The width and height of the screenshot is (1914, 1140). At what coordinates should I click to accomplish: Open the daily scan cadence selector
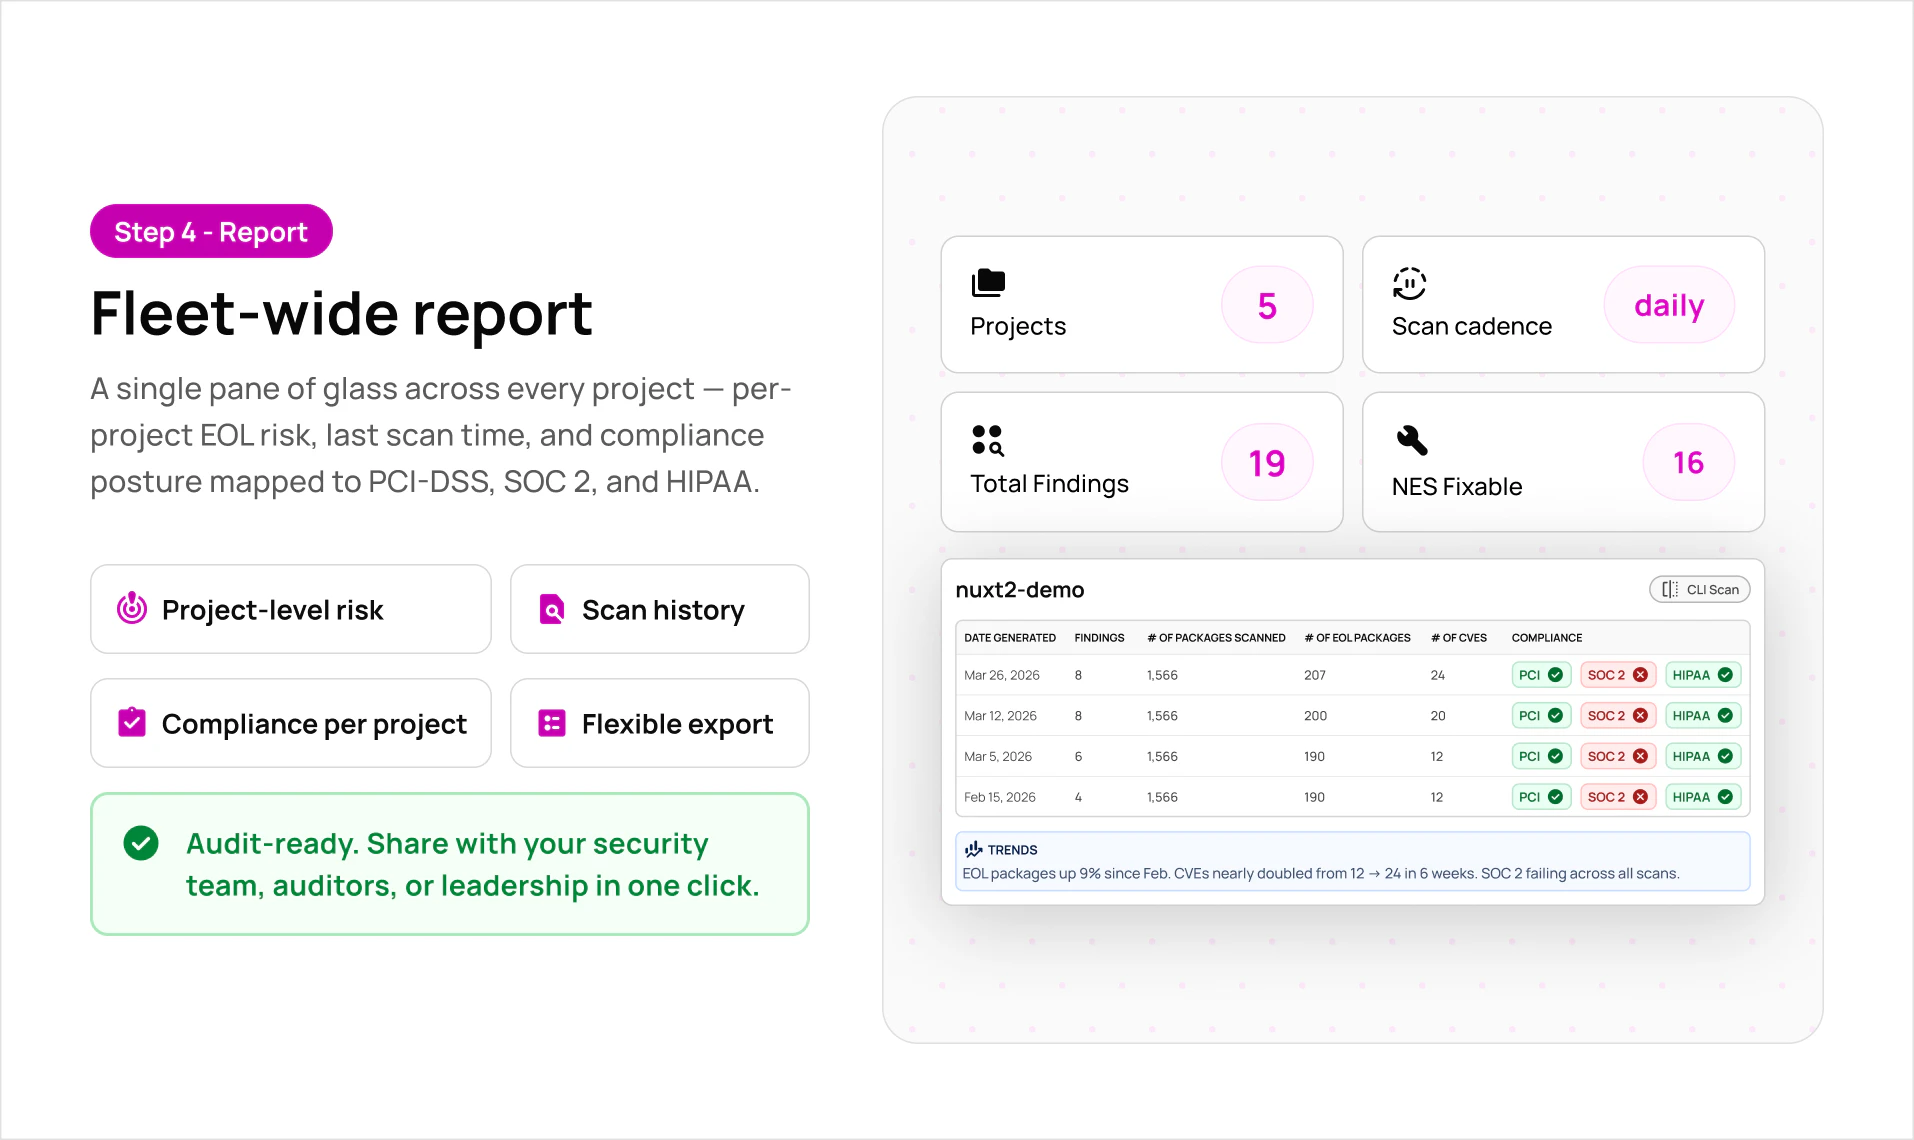pos(1668,305)
